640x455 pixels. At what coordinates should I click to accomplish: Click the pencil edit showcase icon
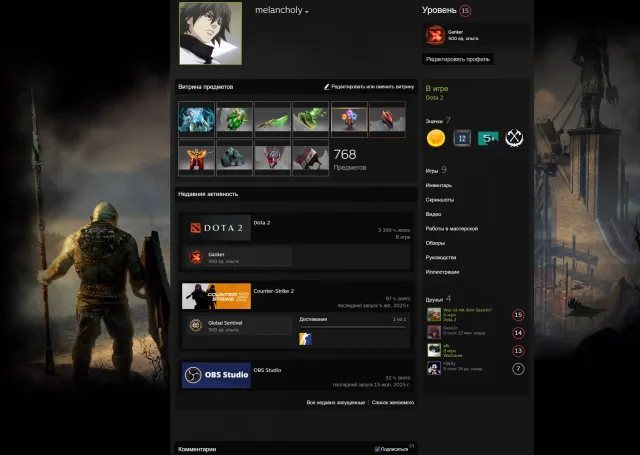327,87
